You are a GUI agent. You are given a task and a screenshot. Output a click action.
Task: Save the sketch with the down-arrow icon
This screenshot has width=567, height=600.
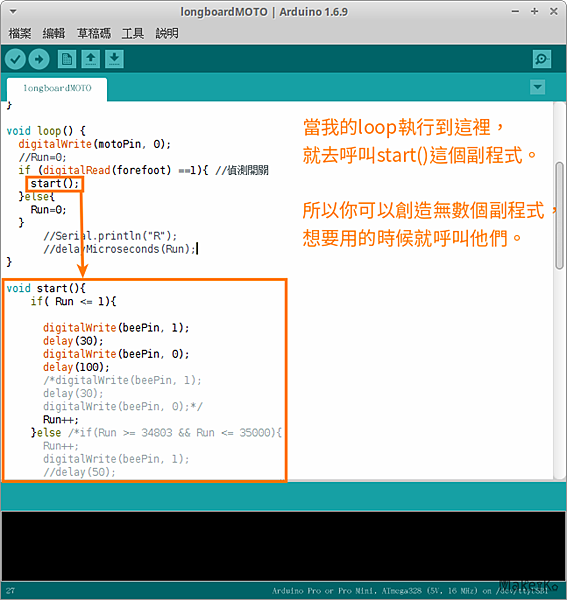coord(114,59)
